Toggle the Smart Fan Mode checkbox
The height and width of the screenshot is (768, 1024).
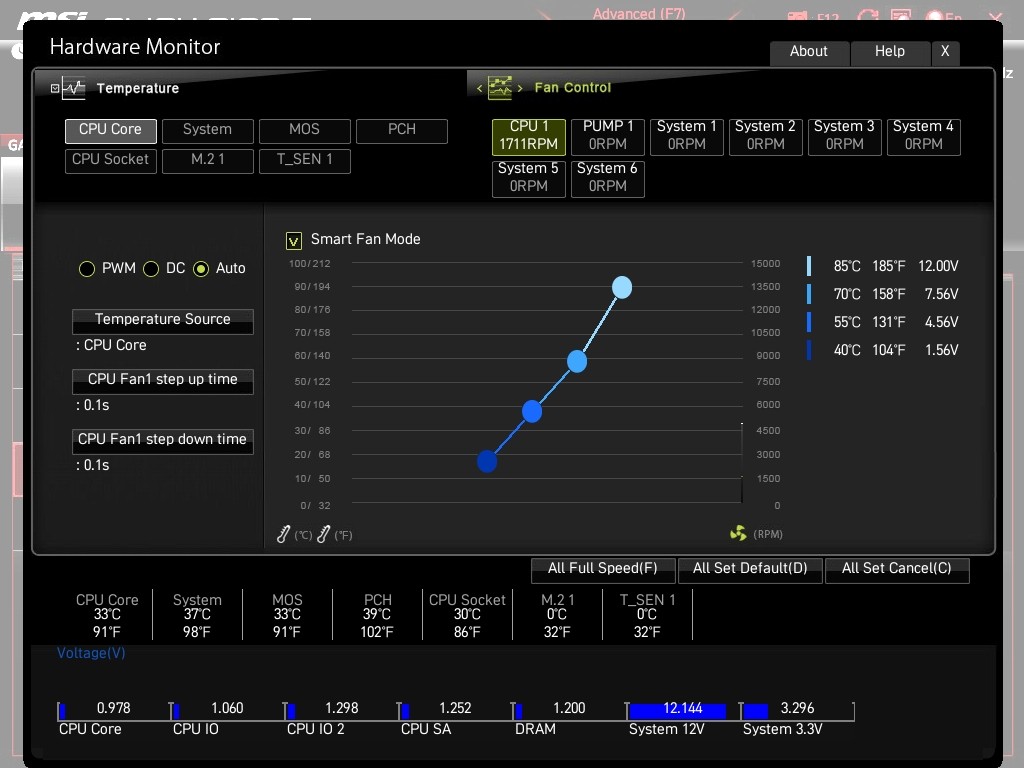tap(294, 240)
